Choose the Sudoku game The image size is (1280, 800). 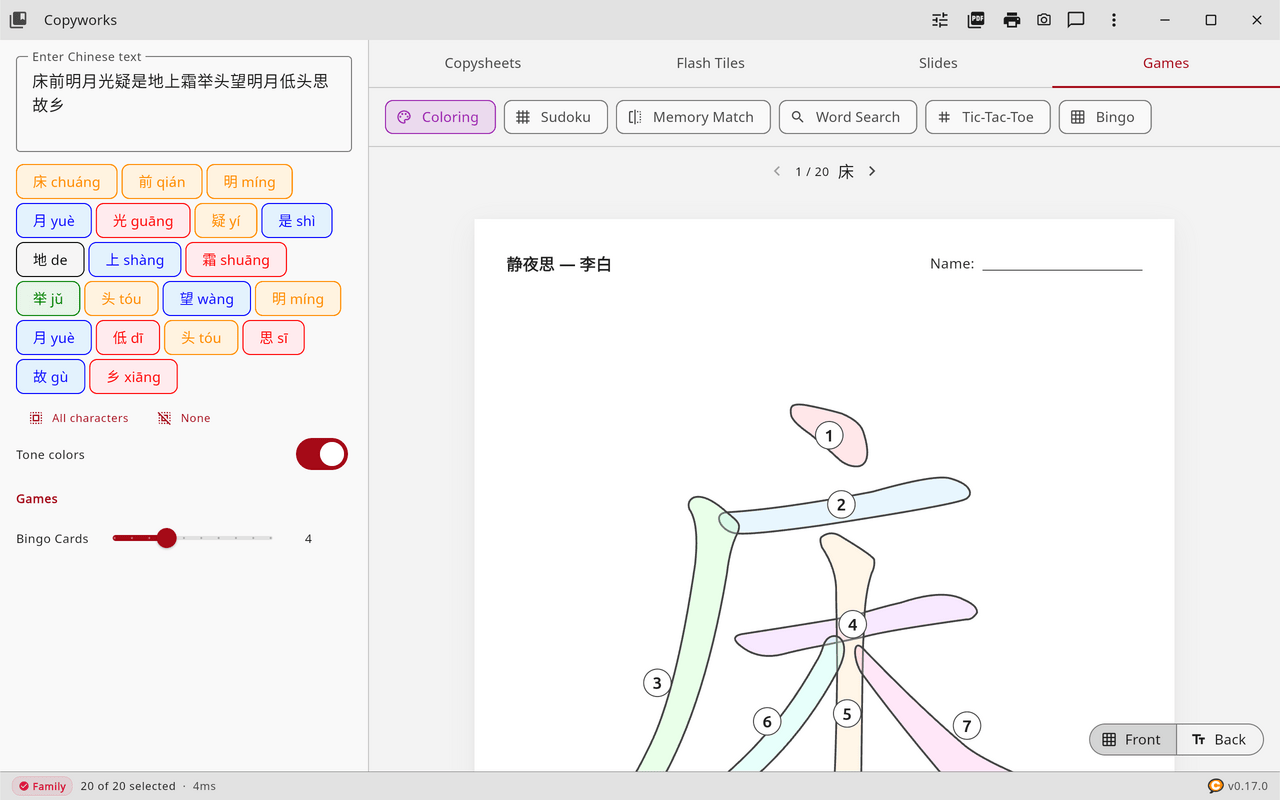click(x=555, y=117)
